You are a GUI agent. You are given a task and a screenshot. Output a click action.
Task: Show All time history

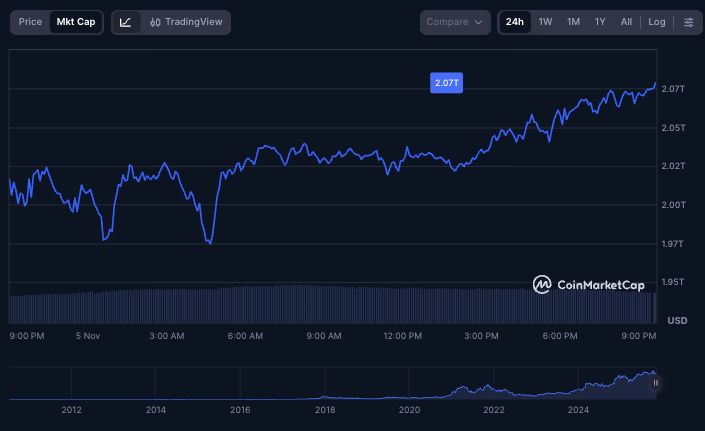pyautogui.click(x=626, y=22)
